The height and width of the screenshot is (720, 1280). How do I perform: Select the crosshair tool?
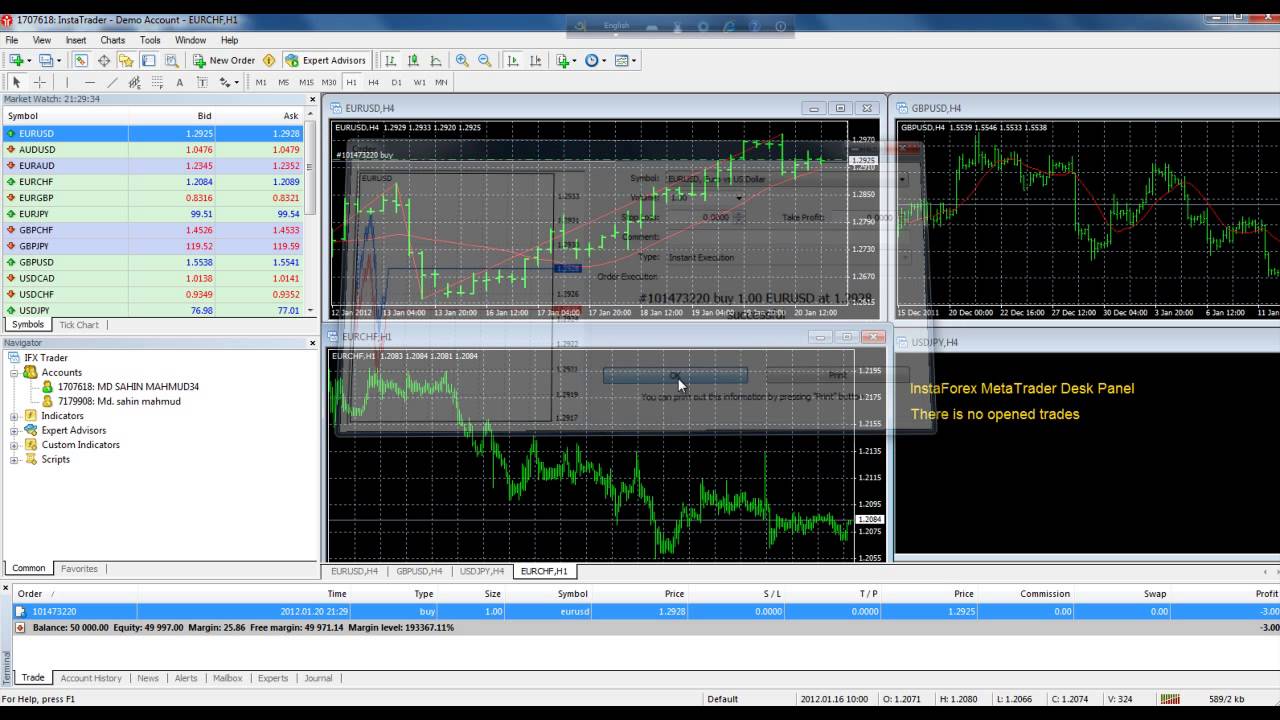coord(40,82)
